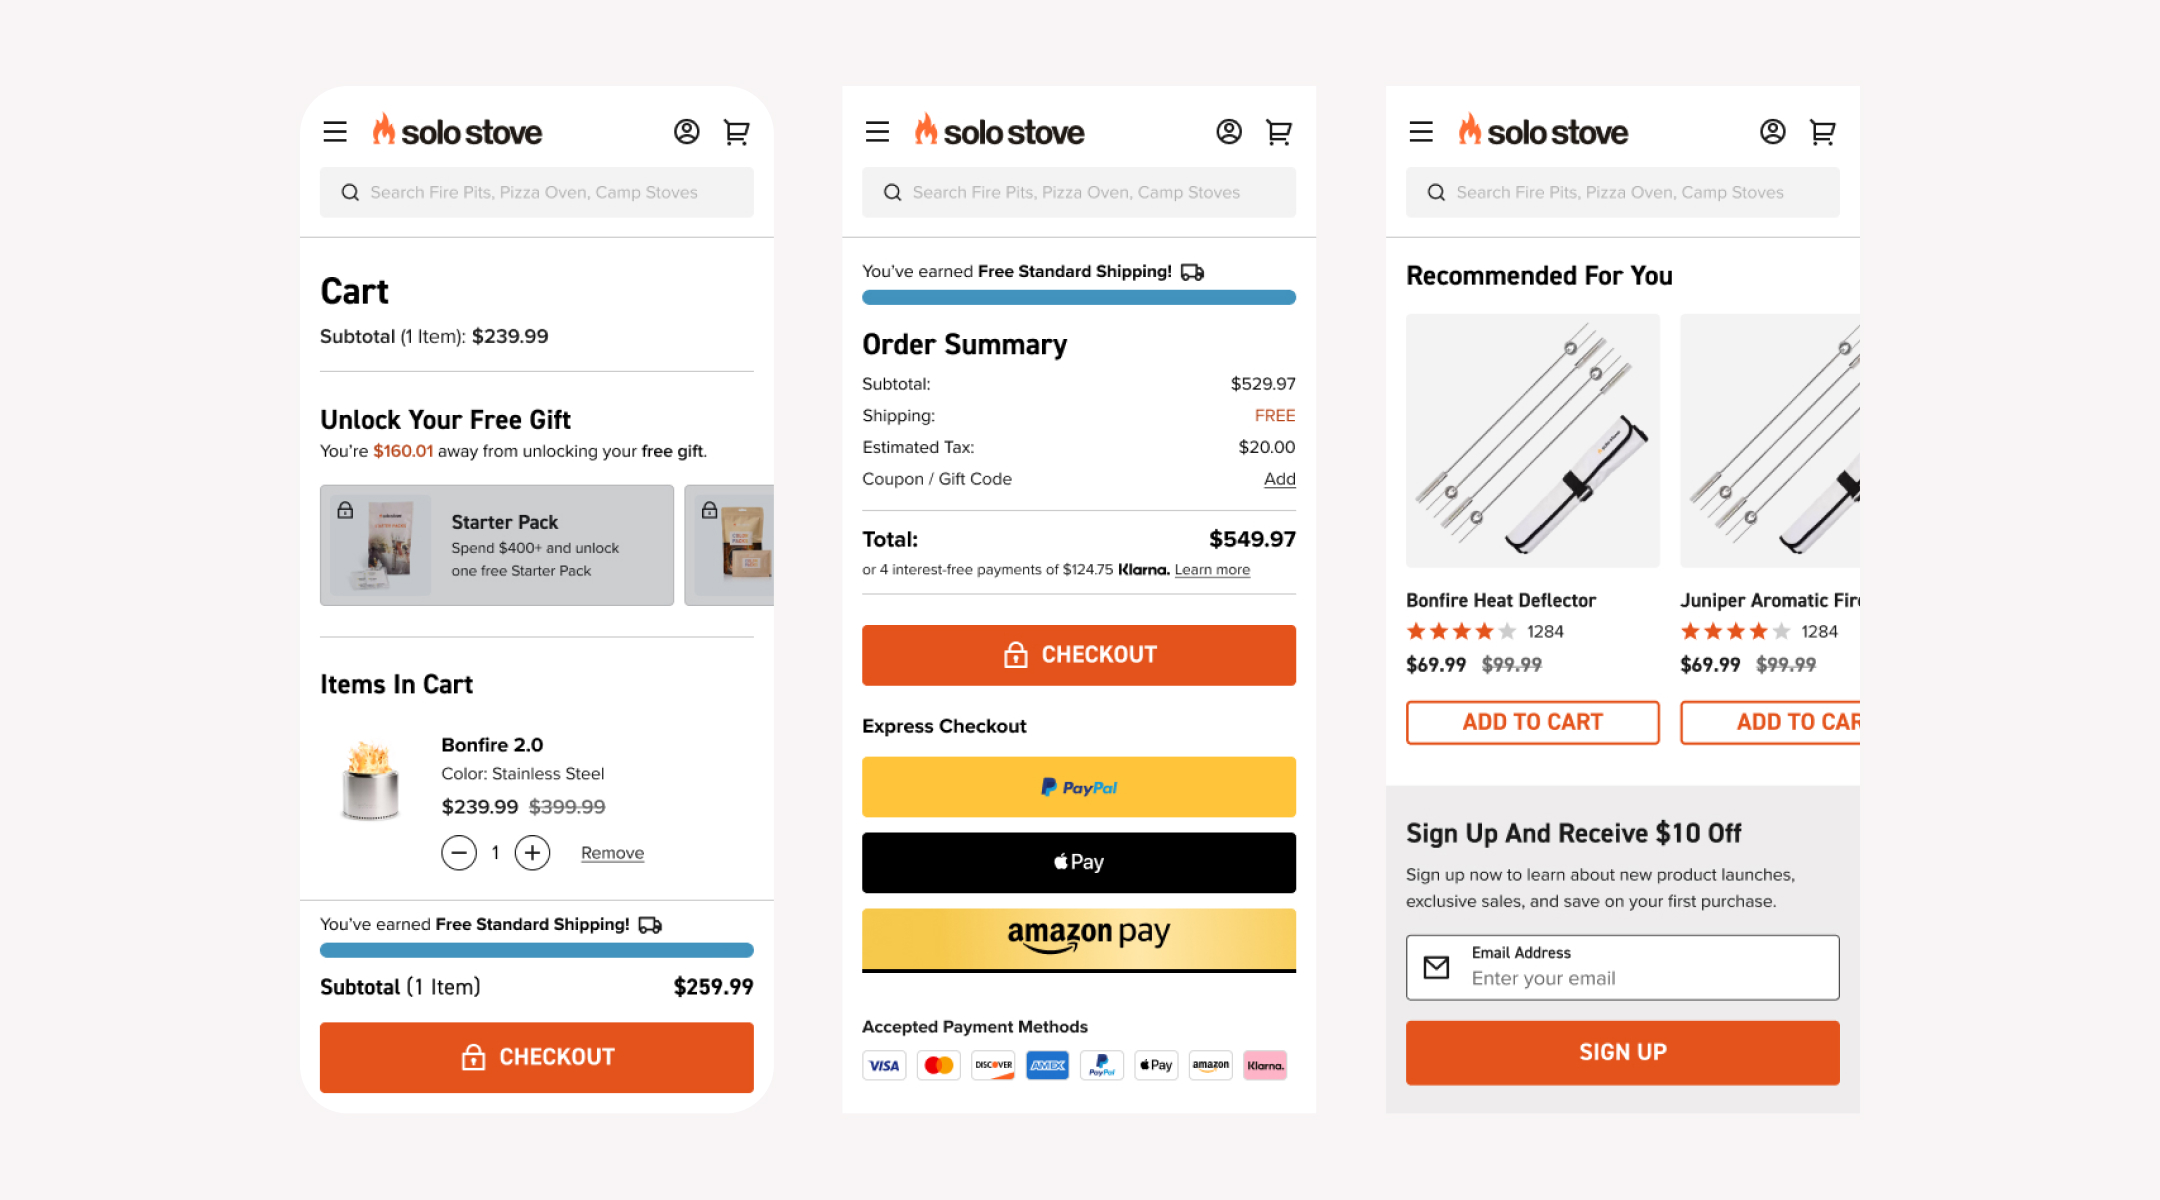Pay with Apple Pay express checkout
This screenshot has width=2160, height=1200.
click(1079, 862)
